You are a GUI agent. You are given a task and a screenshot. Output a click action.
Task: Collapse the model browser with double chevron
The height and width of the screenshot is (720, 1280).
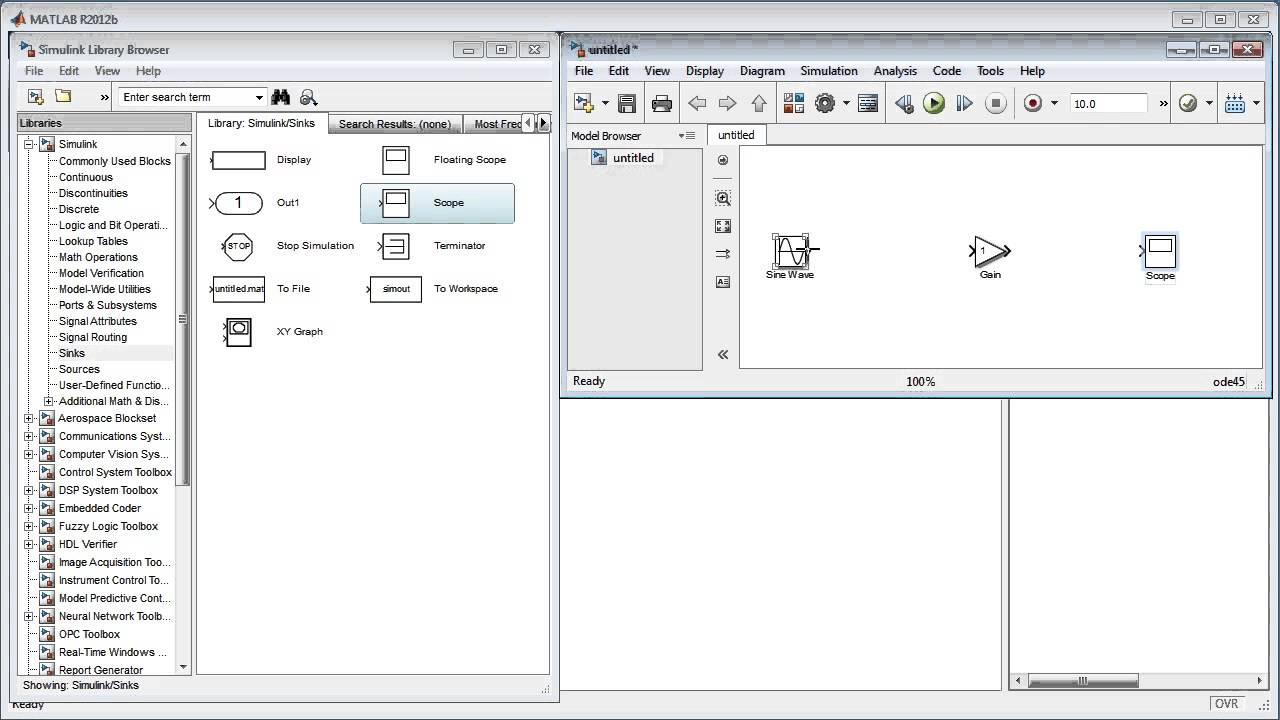click(723, 354)
